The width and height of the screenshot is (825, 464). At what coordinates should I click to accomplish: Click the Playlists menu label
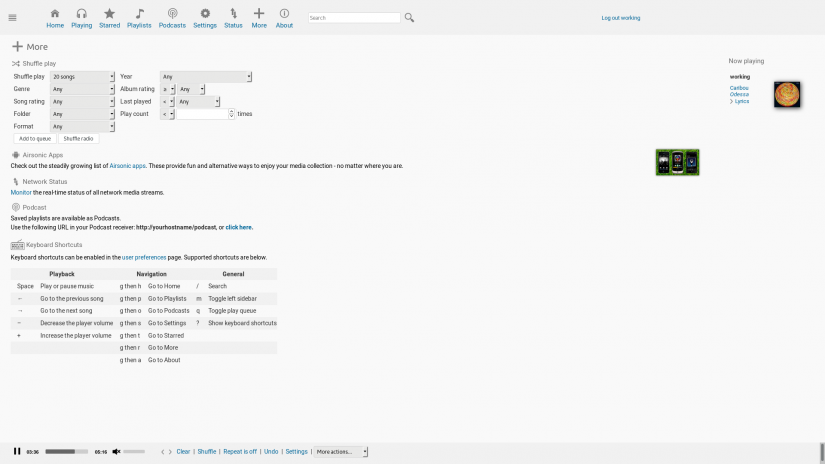point(139,25)
